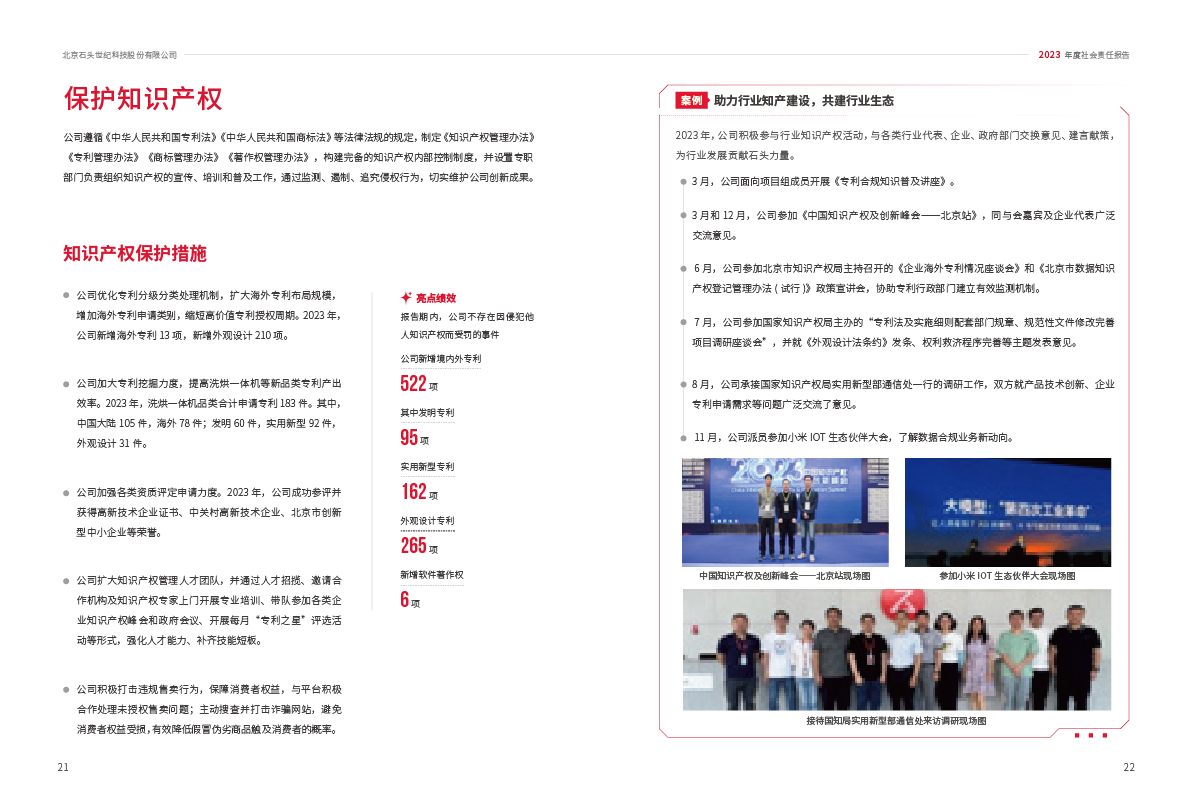Screen dimensions: 1192x809
Task: Click the bullet before 公司积极打击违规售卖行为 paragraph
Action: [x=66, y=690]
